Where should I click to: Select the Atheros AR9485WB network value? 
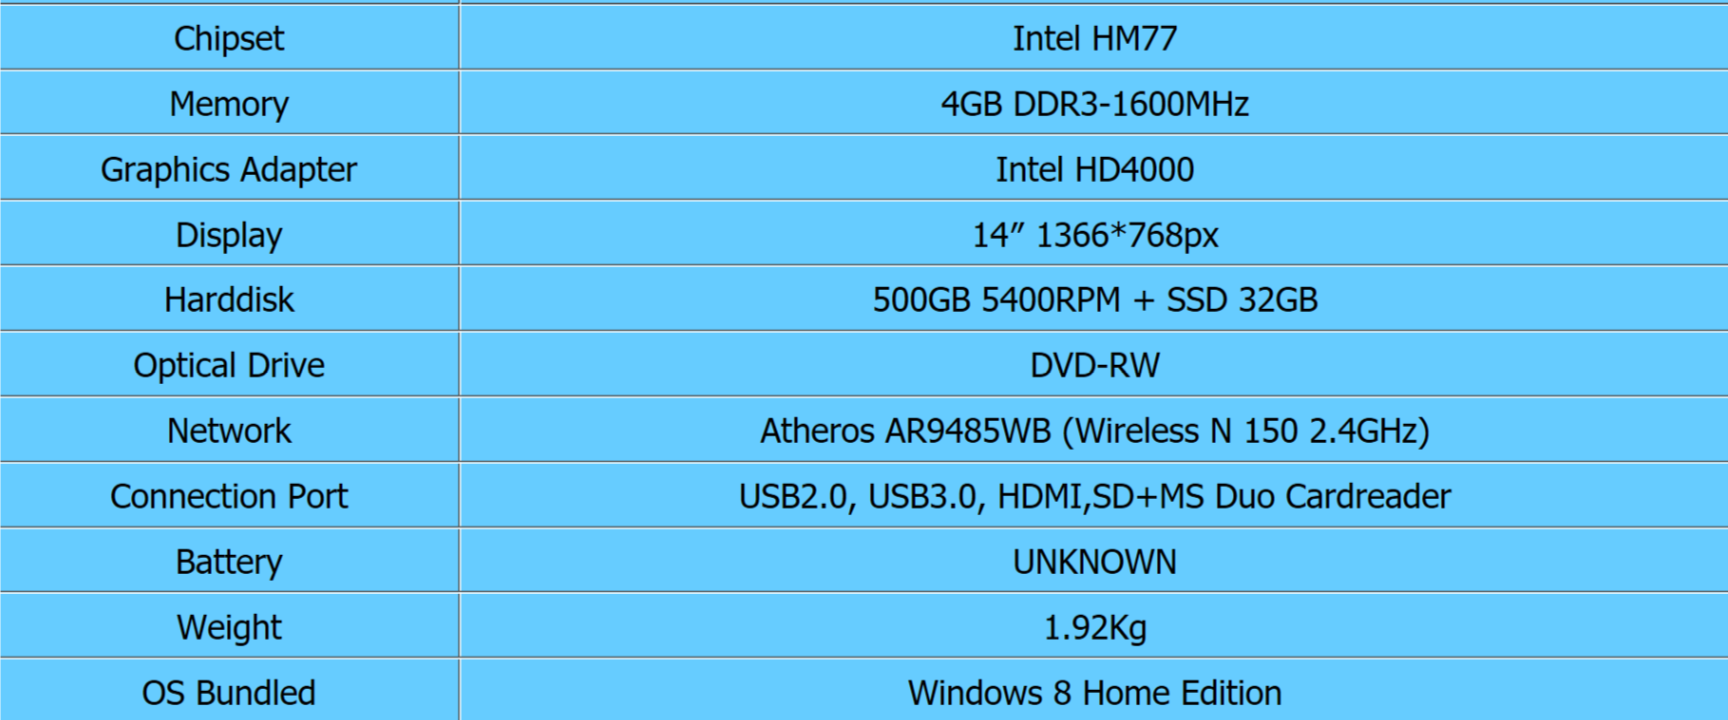(x=1094, y=431)
